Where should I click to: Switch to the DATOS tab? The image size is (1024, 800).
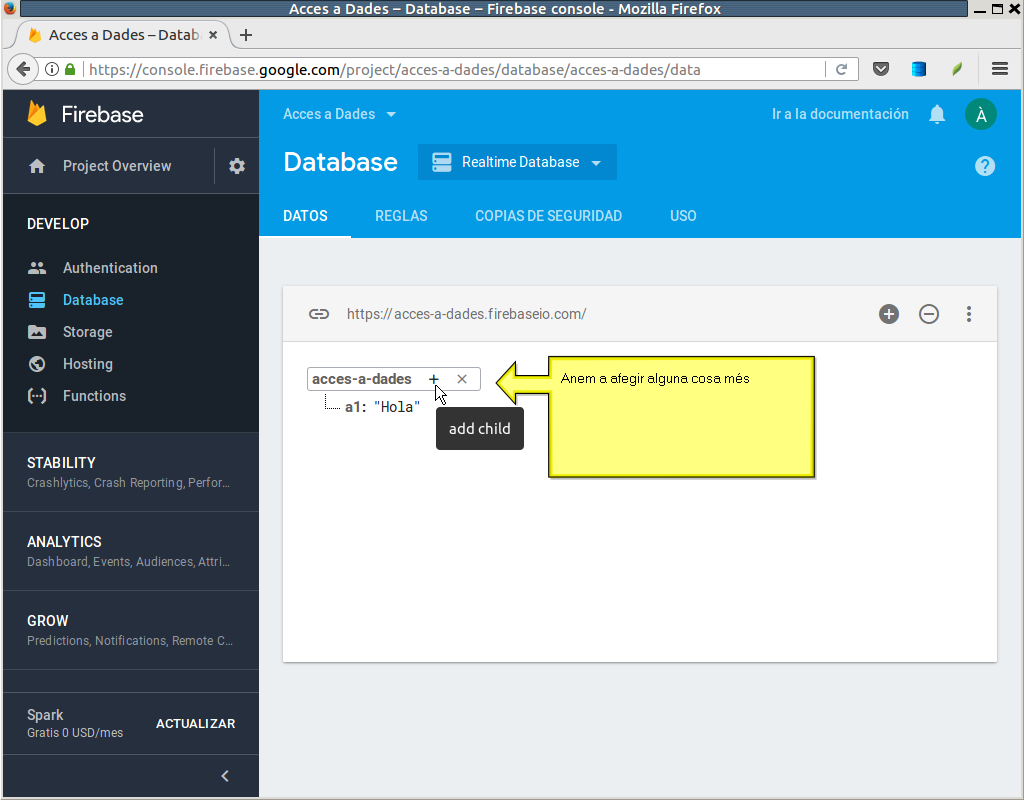pos(305,216)
